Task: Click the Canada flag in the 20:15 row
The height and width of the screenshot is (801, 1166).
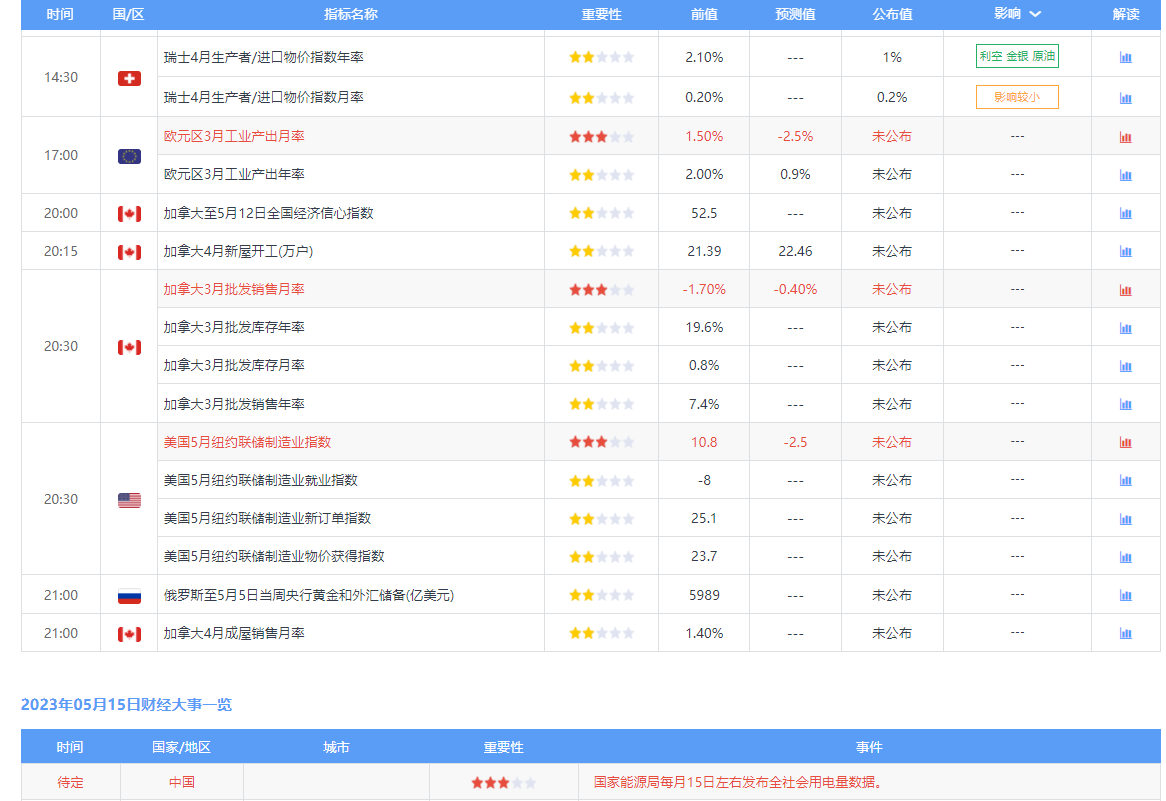Action: point(129,252)
